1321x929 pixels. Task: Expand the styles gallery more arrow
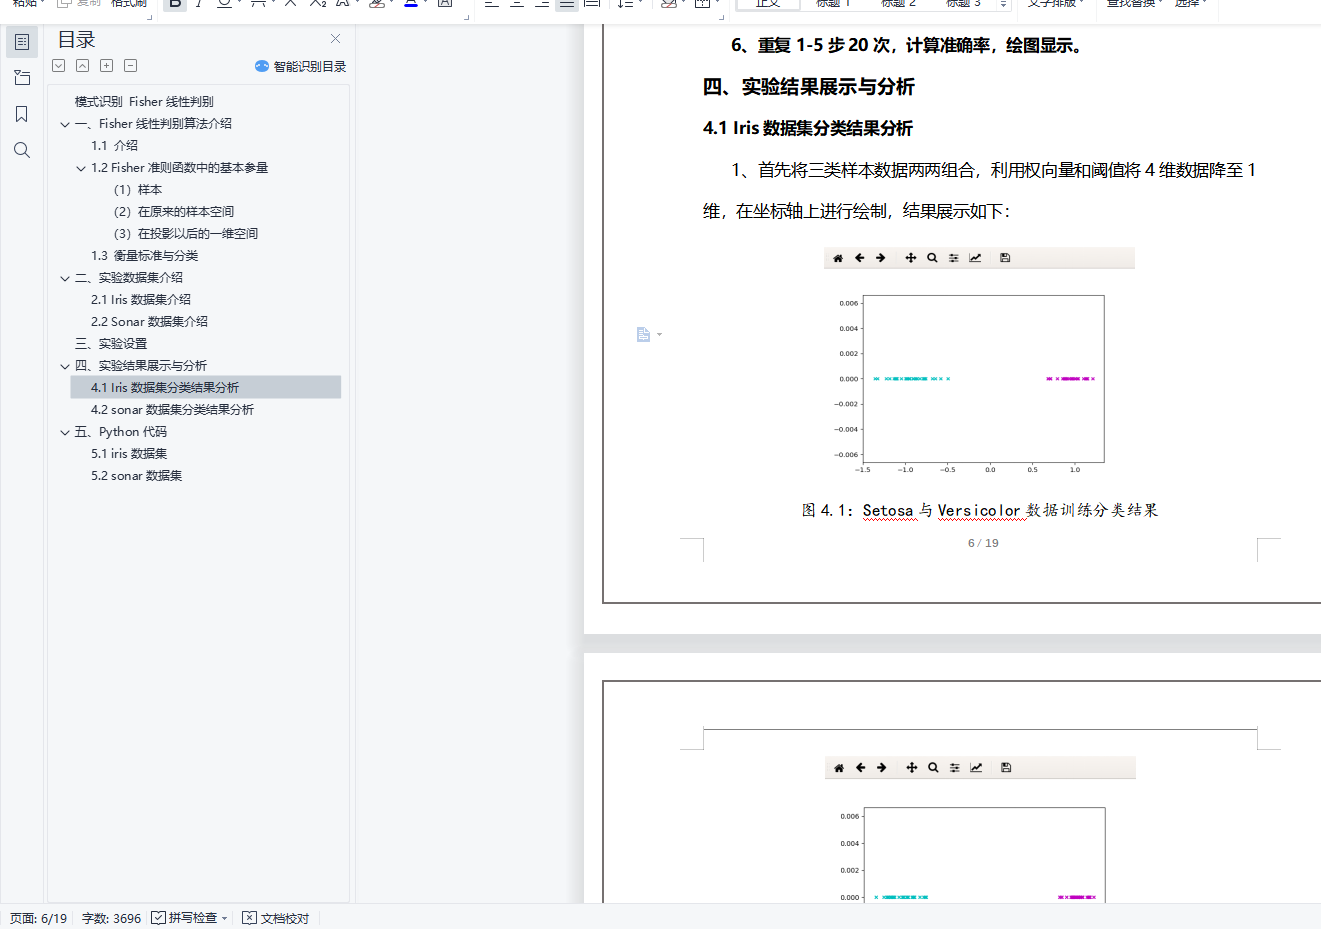point(1004,4)
